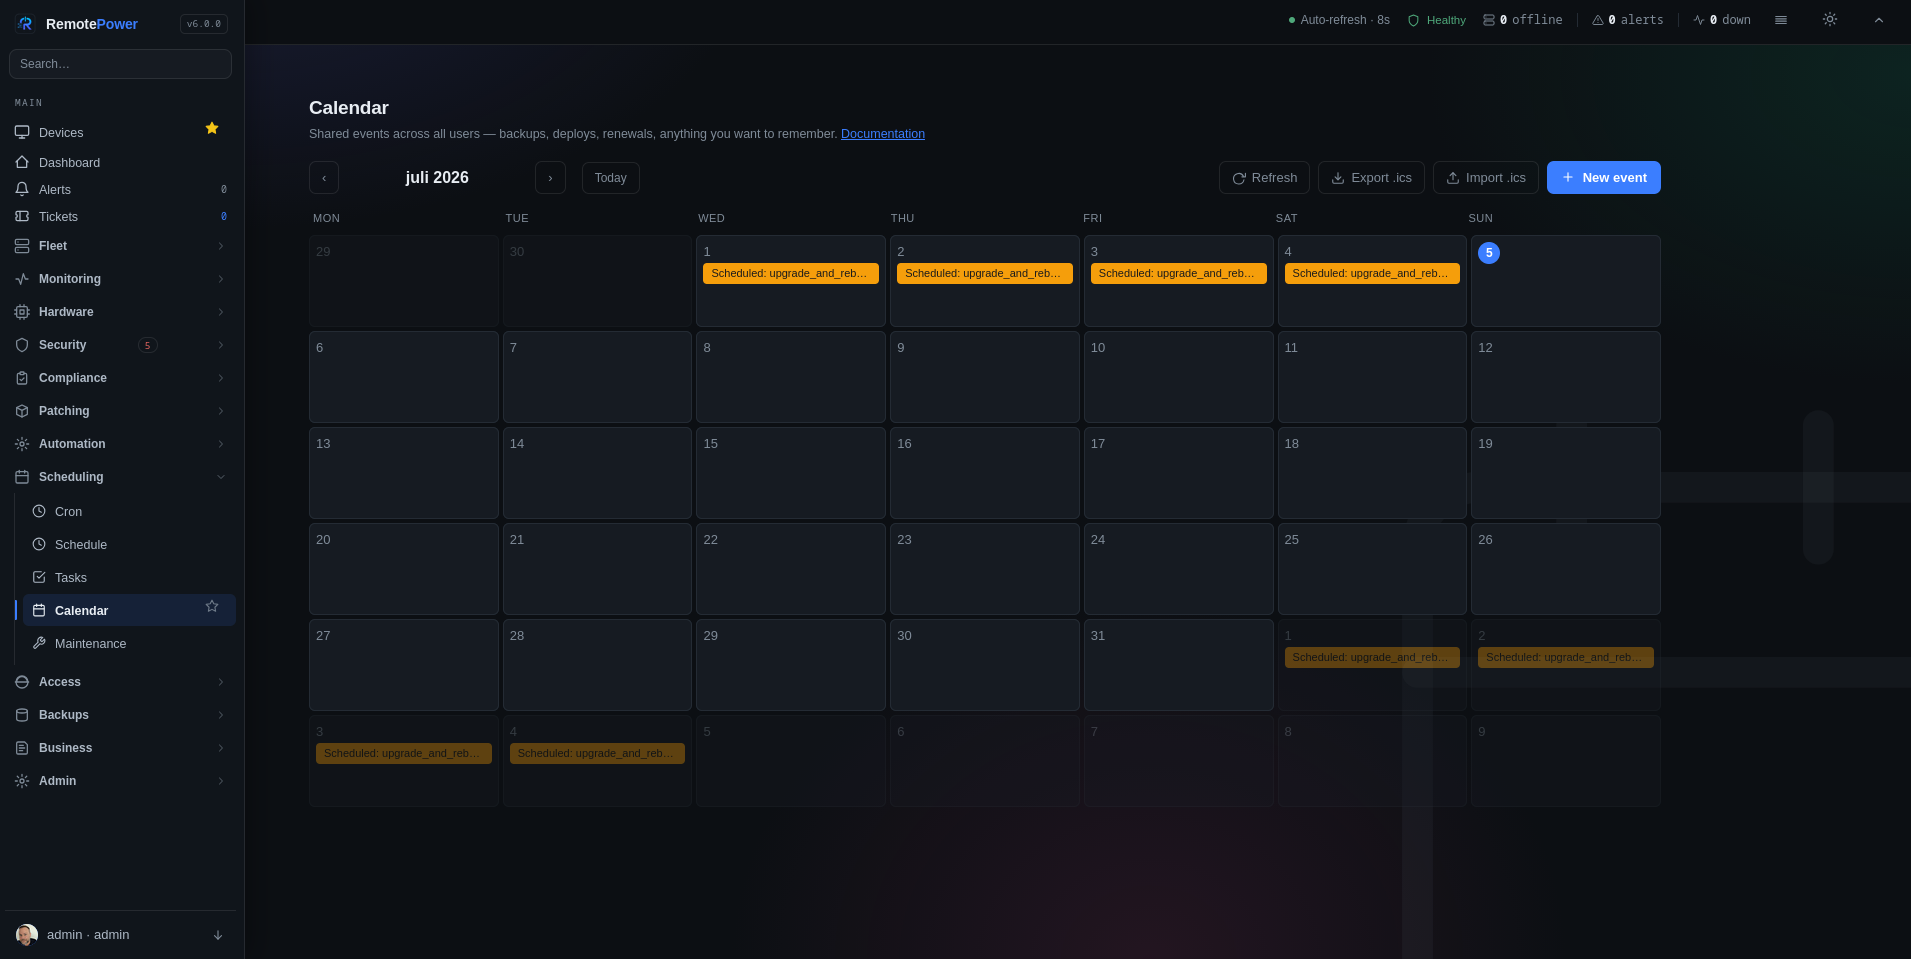
Task: Click the Import .ics button
Action: click(1486, 178)
